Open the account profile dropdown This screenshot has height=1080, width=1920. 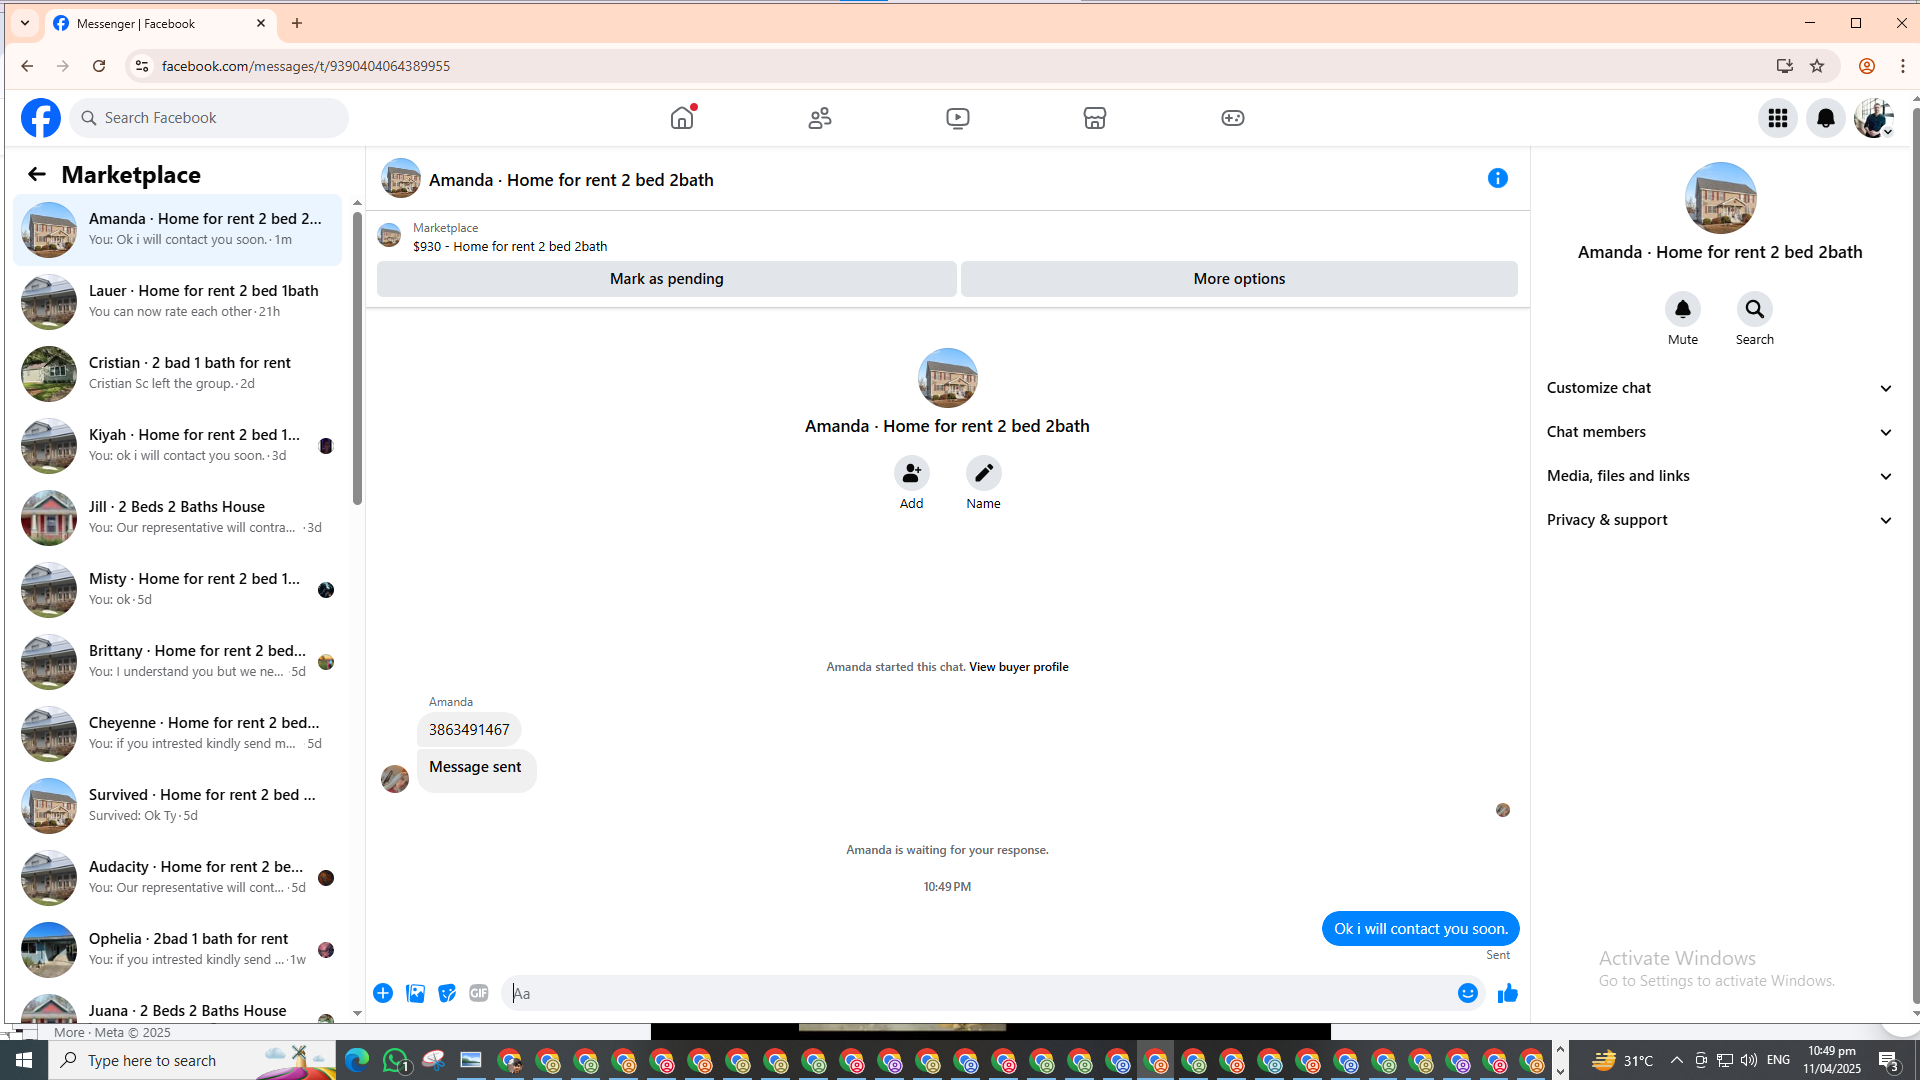coord(1874,118)
